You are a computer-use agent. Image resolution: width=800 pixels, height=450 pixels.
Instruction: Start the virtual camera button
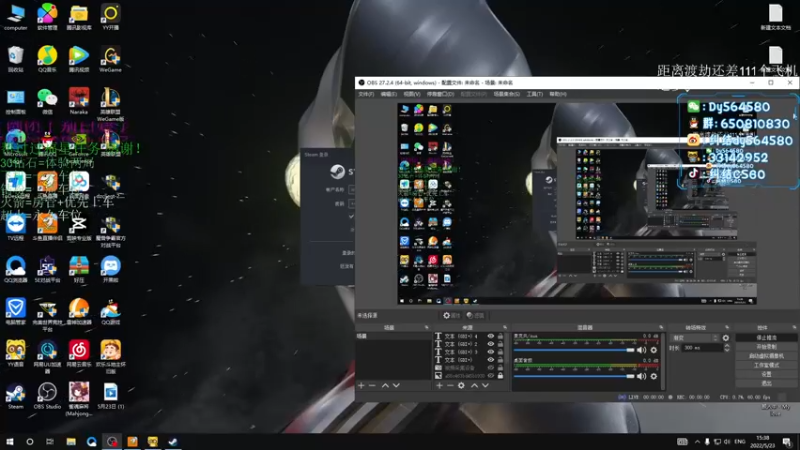[x=766, y=356]
